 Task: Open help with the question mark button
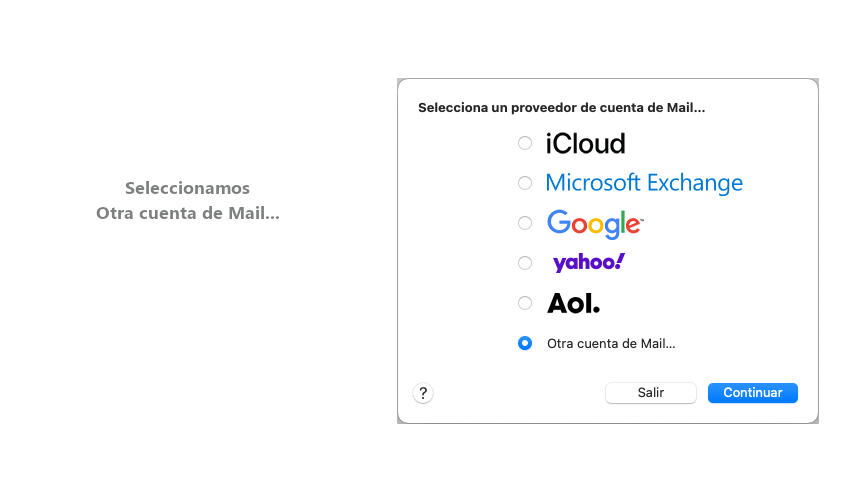[x=423, y=393]
